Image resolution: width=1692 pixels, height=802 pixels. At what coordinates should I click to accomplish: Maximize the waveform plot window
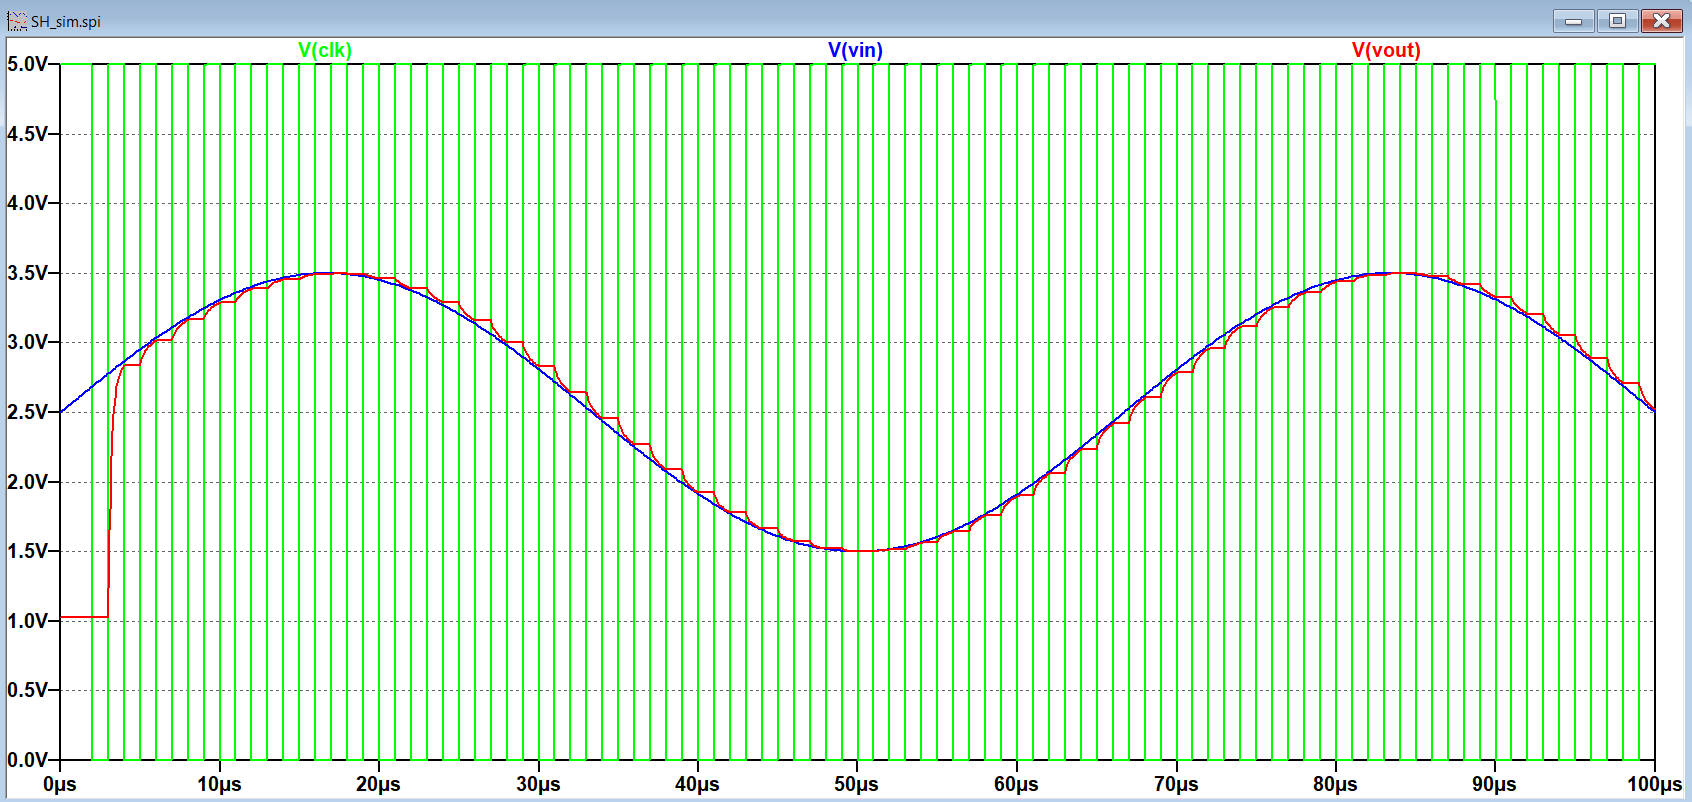pos(1617,21)
